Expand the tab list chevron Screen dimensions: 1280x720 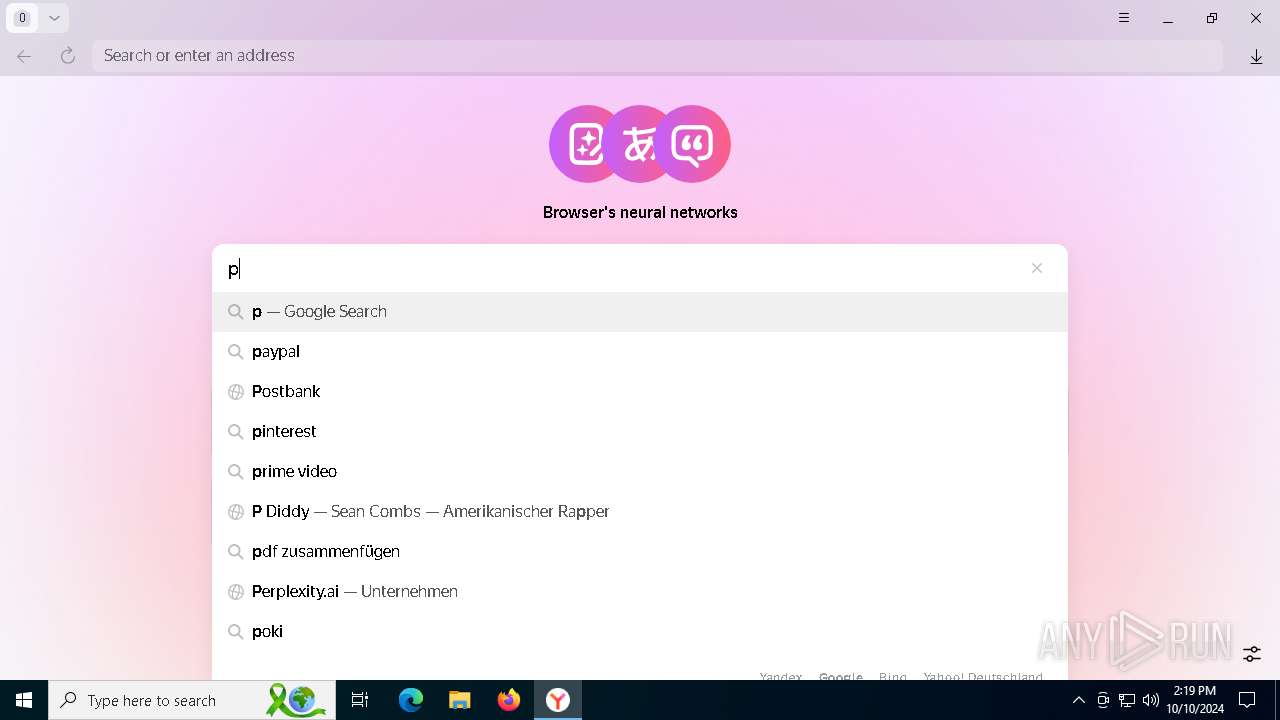54,18
